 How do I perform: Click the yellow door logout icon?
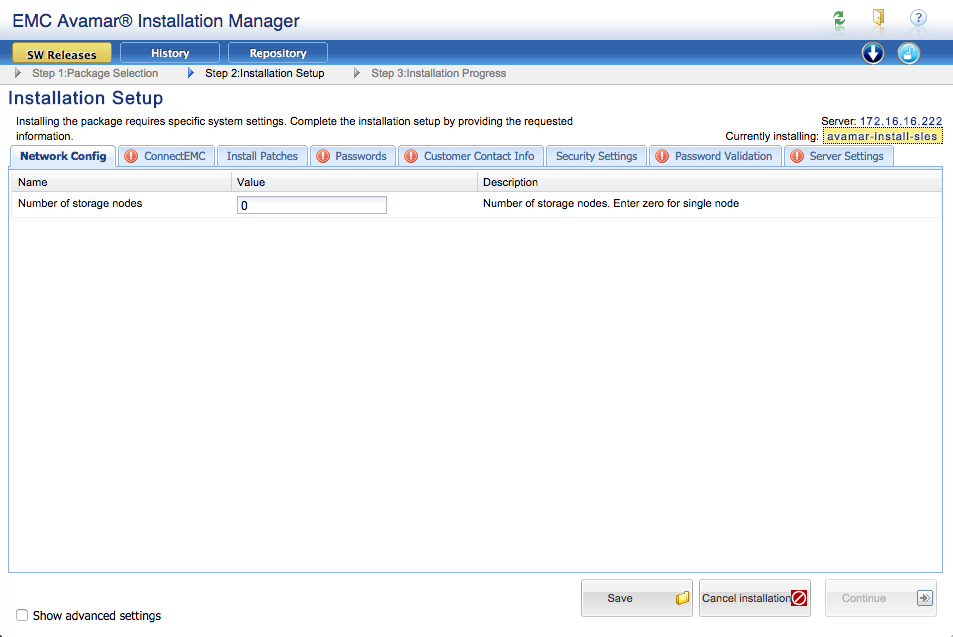tap(878, 18)
